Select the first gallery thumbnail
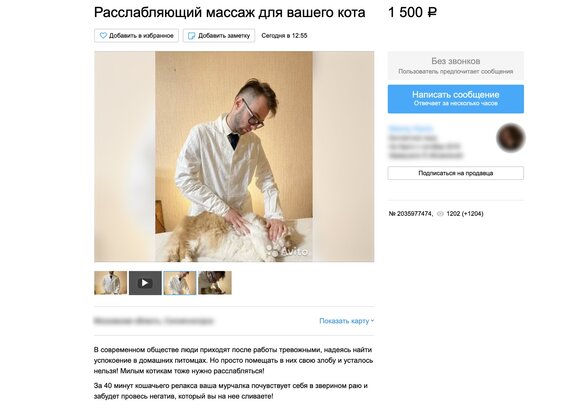This screenshot has height=415, width=580. click(110, 283)
